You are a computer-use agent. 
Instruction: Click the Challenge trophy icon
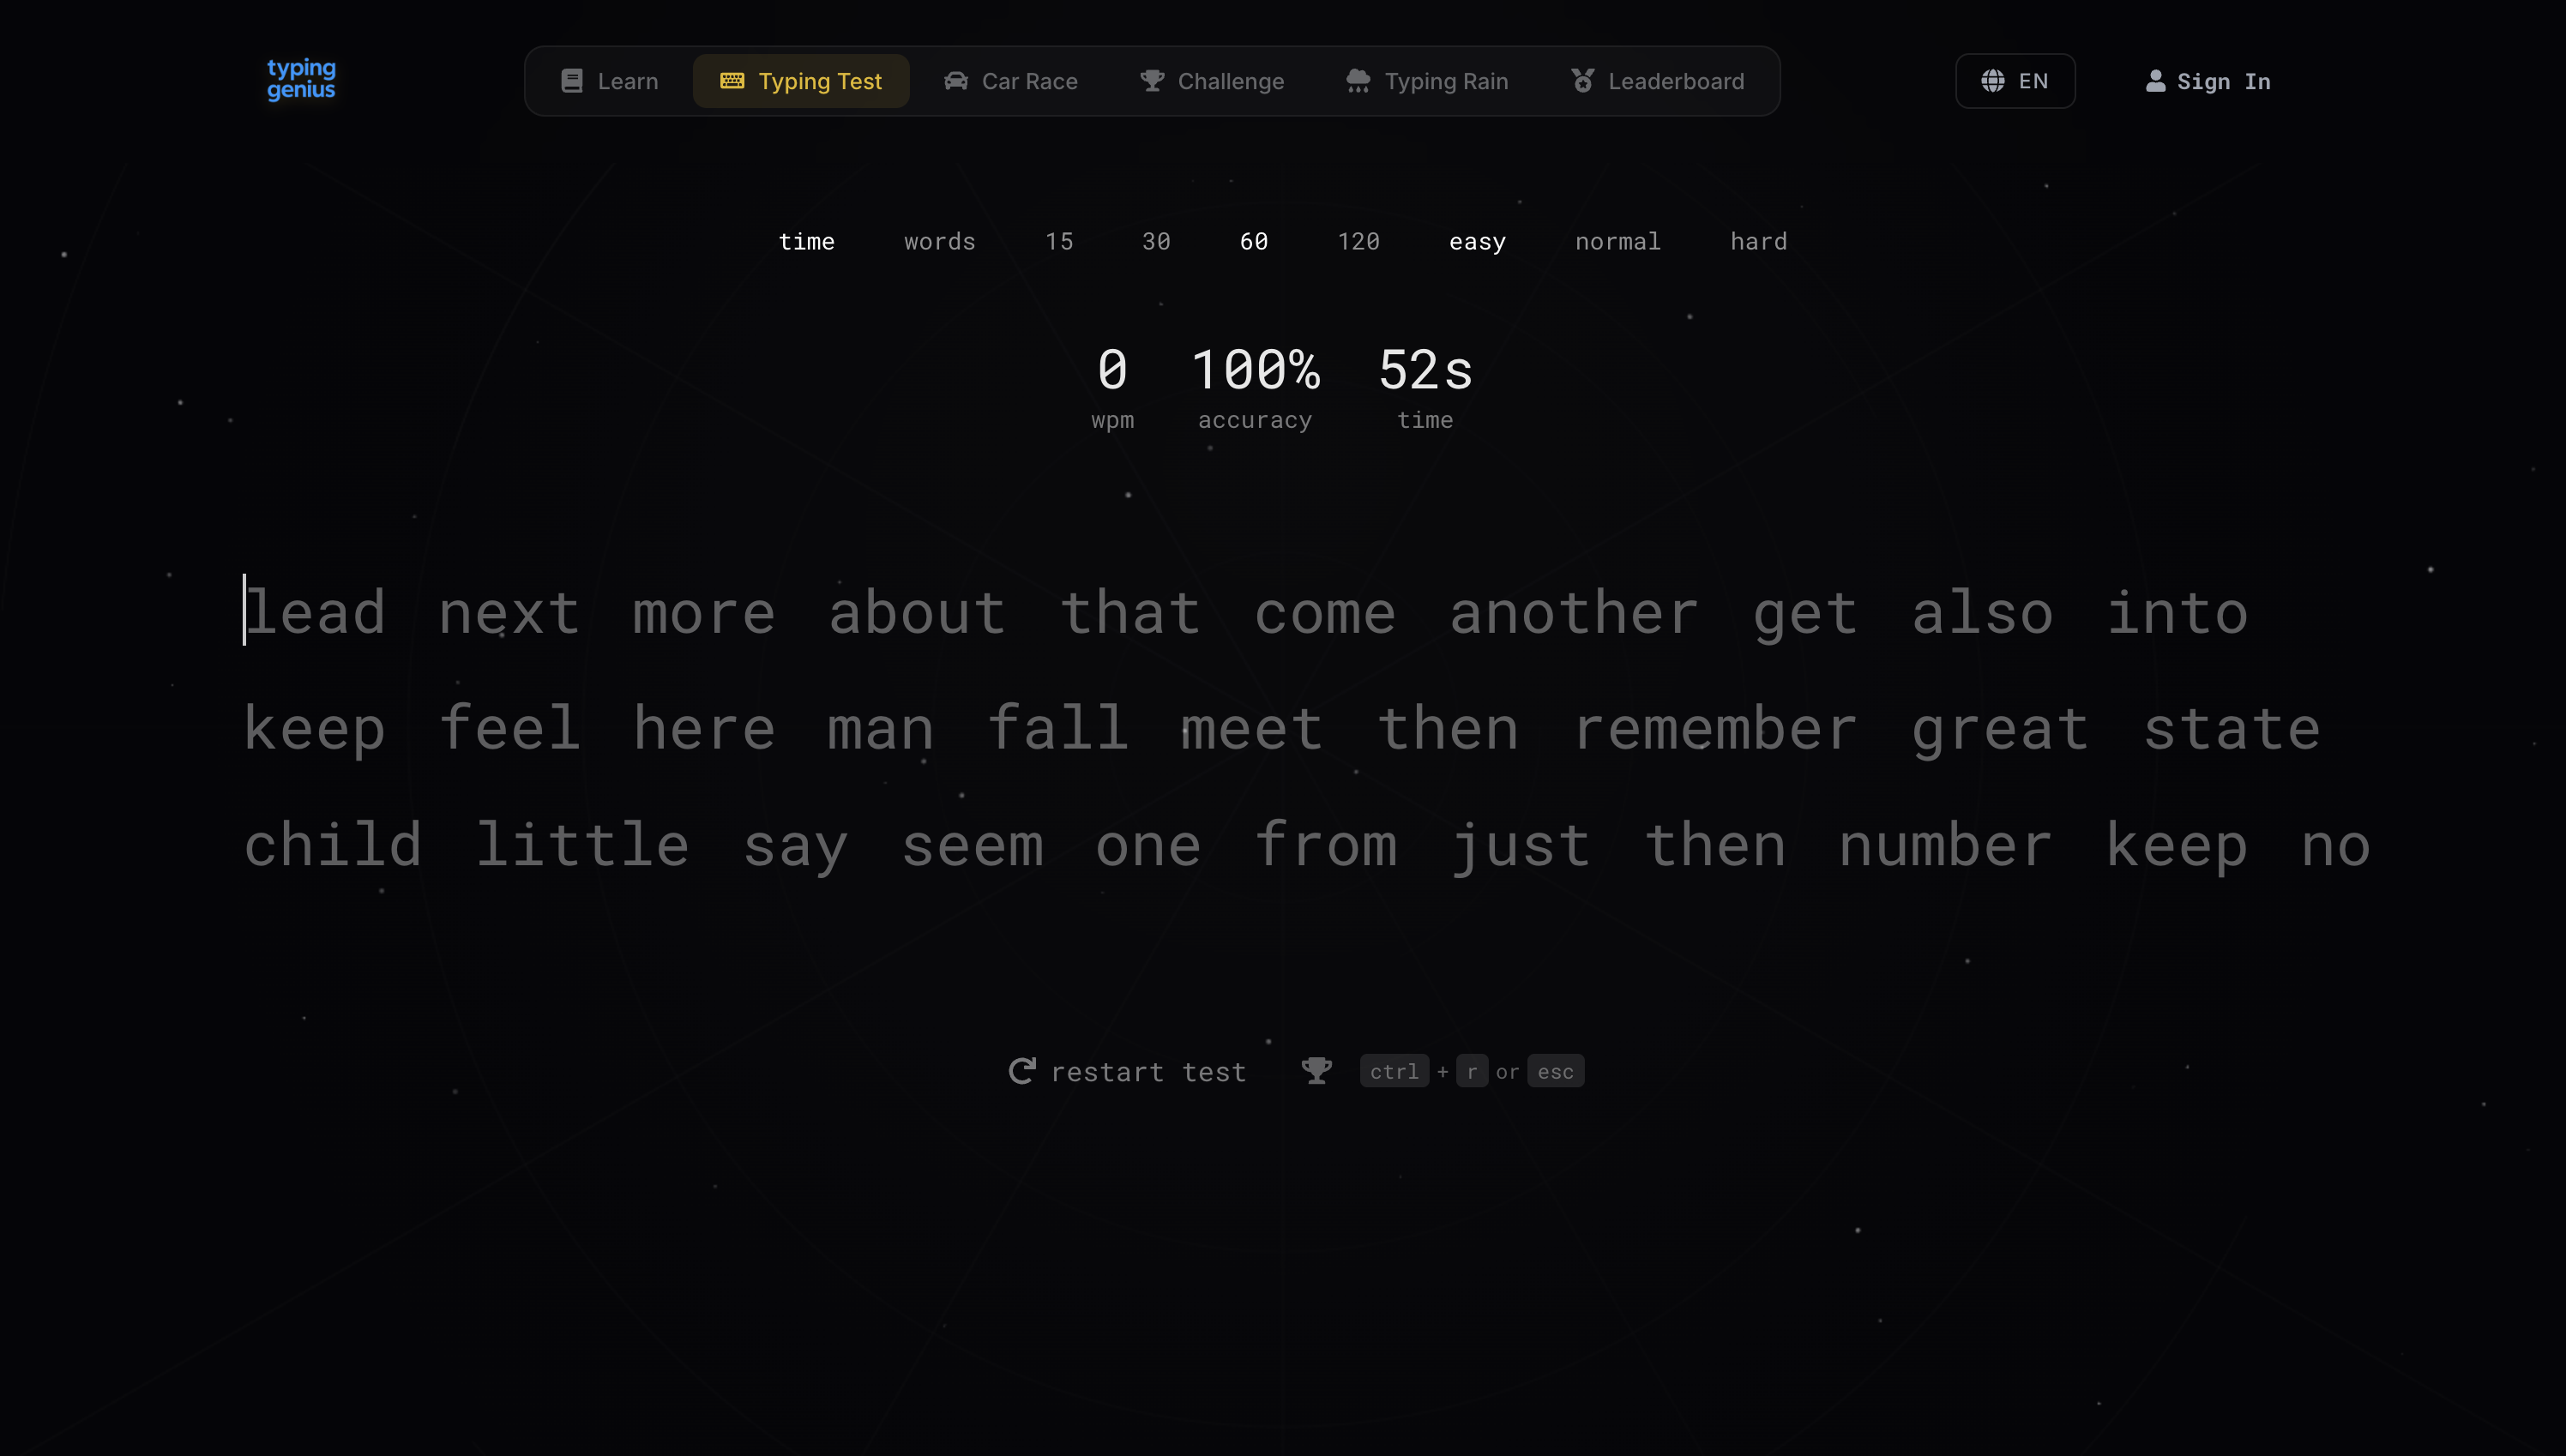point(1151,81)
